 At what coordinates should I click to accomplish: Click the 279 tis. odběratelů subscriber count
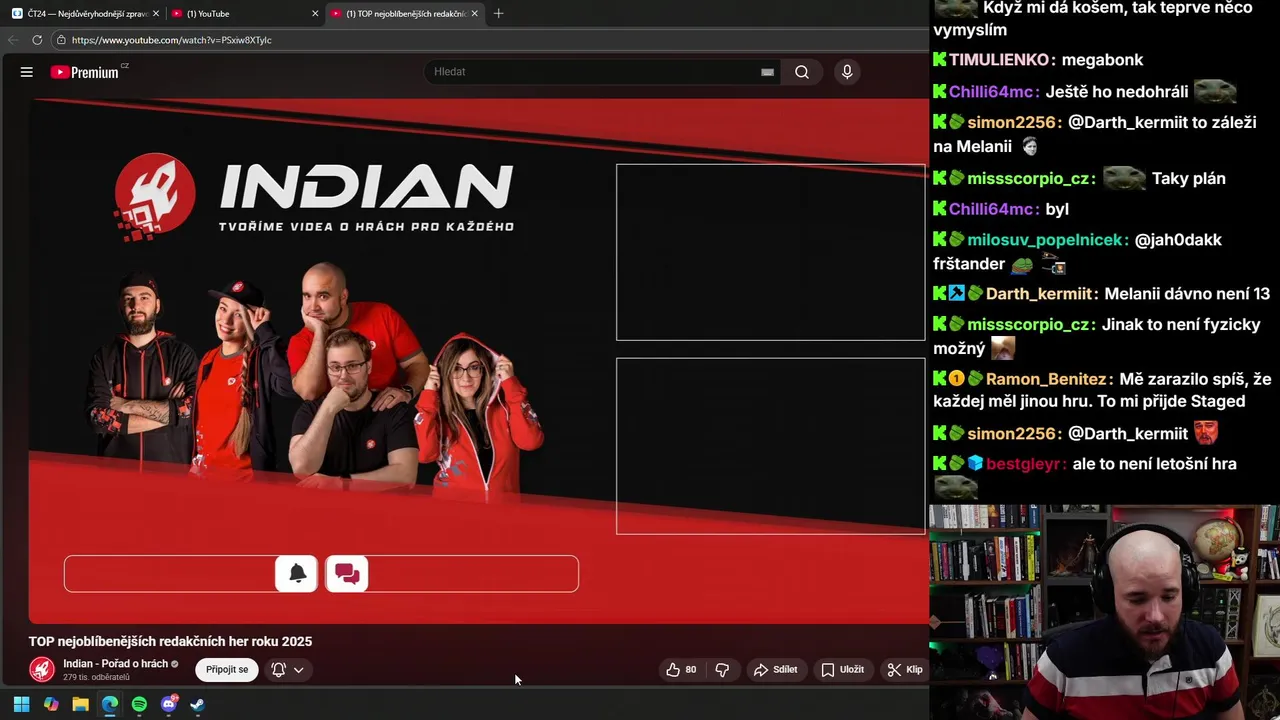tap(96, 678)
